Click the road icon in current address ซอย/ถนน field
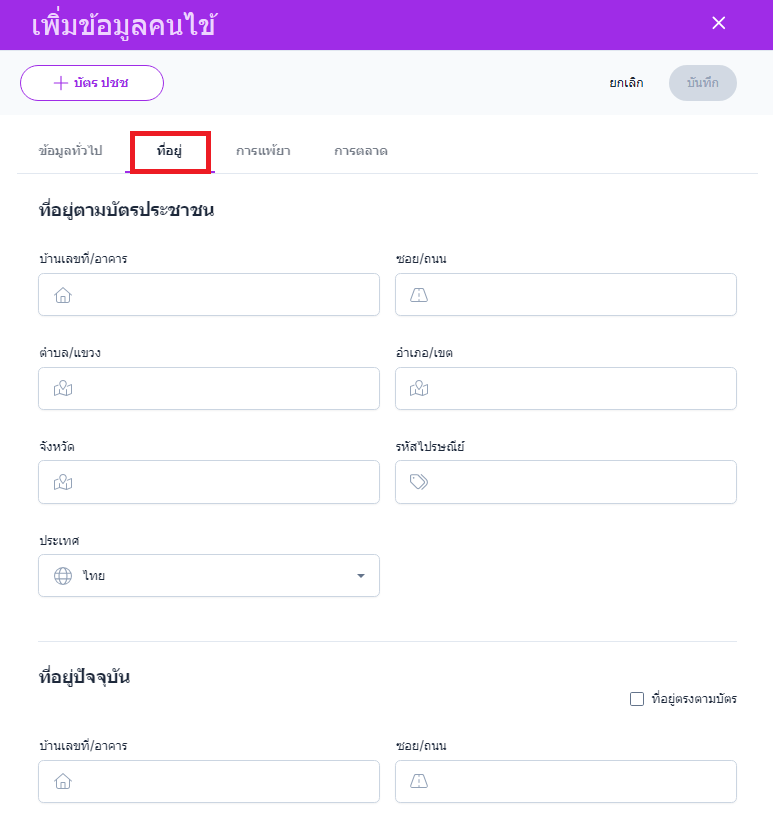773x824 pixels. tap(419, 782)
